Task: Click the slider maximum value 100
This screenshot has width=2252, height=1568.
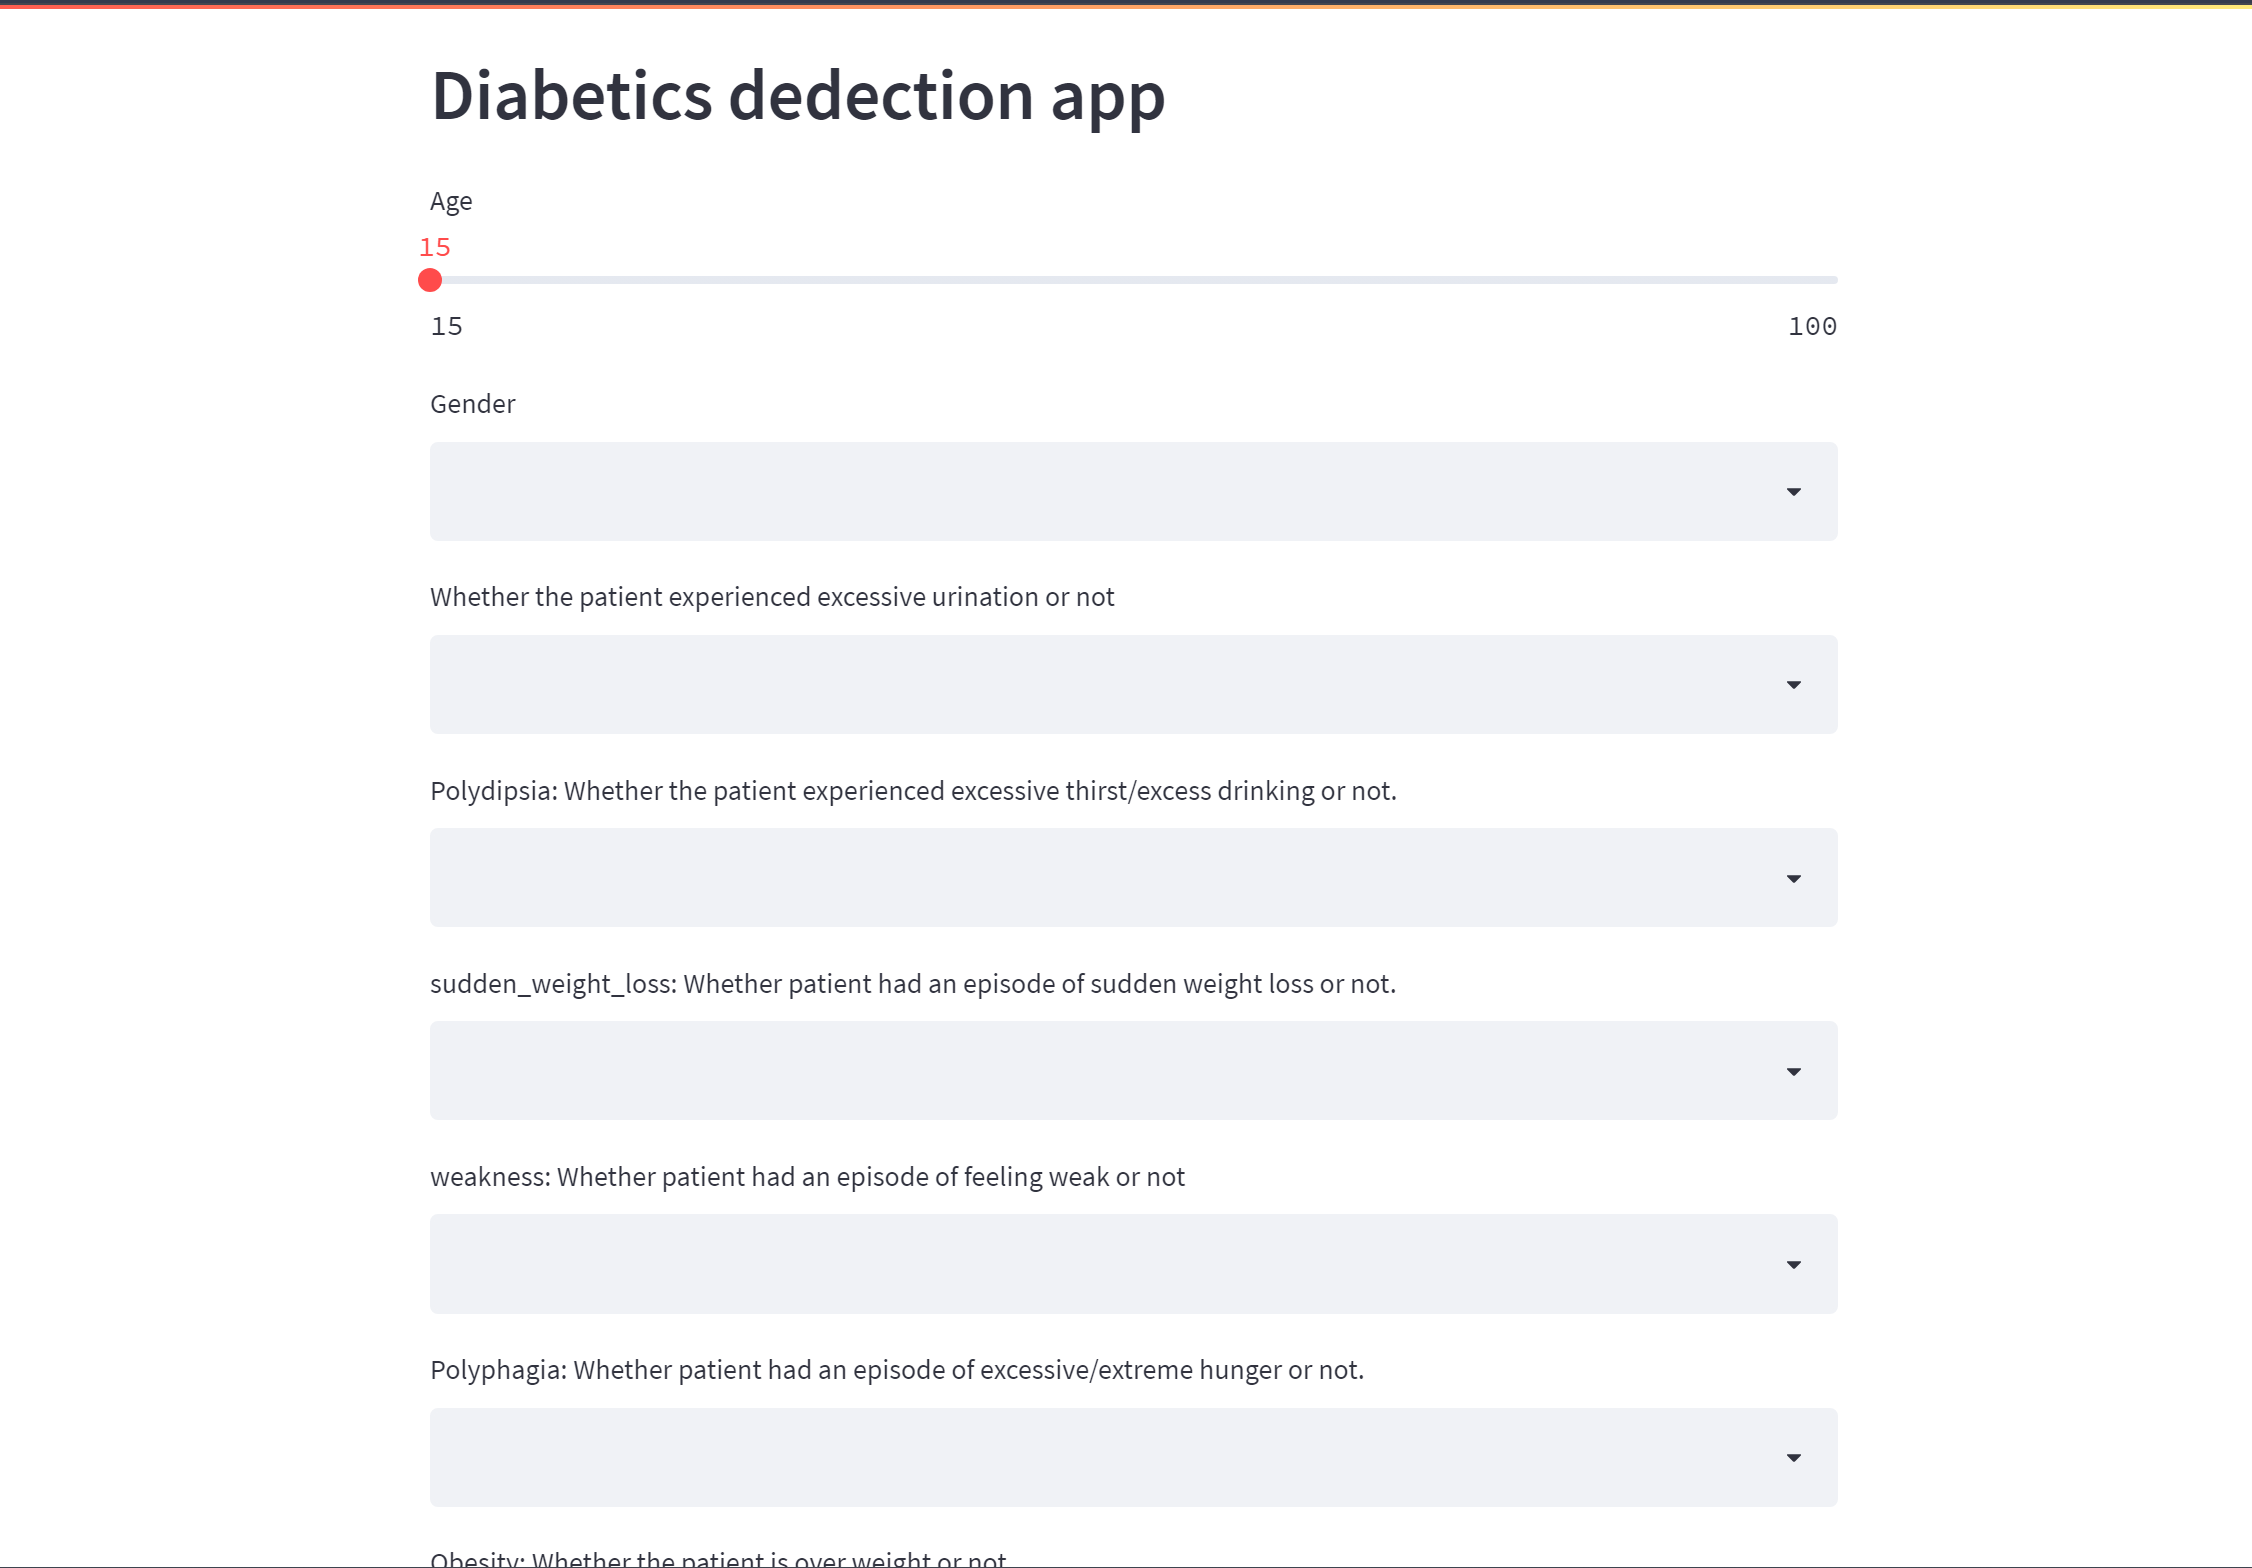Action: [x=1812, y=327]
